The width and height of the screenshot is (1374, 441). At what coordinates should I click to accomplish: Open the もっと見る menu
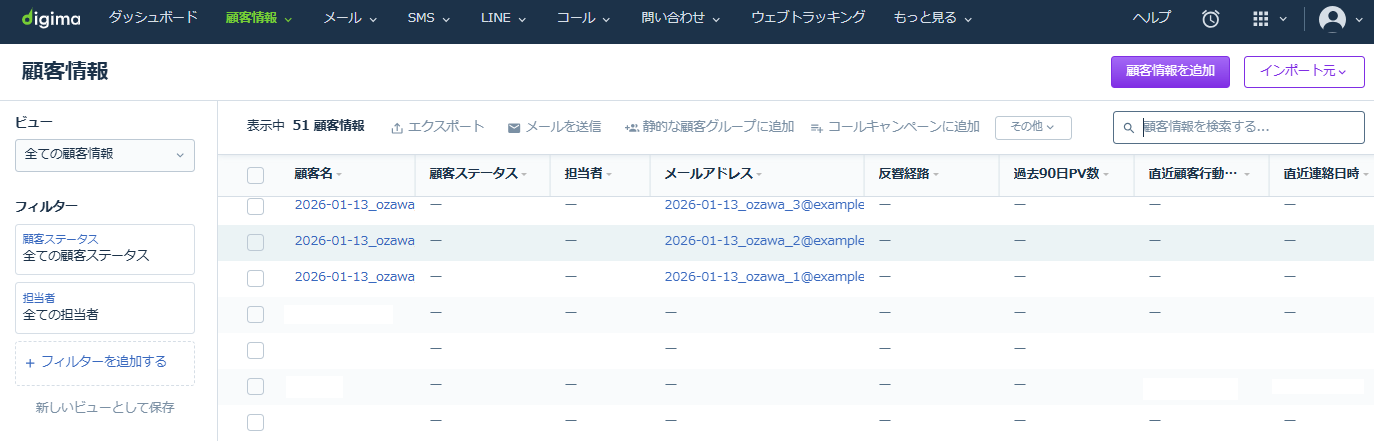point(933,18)
